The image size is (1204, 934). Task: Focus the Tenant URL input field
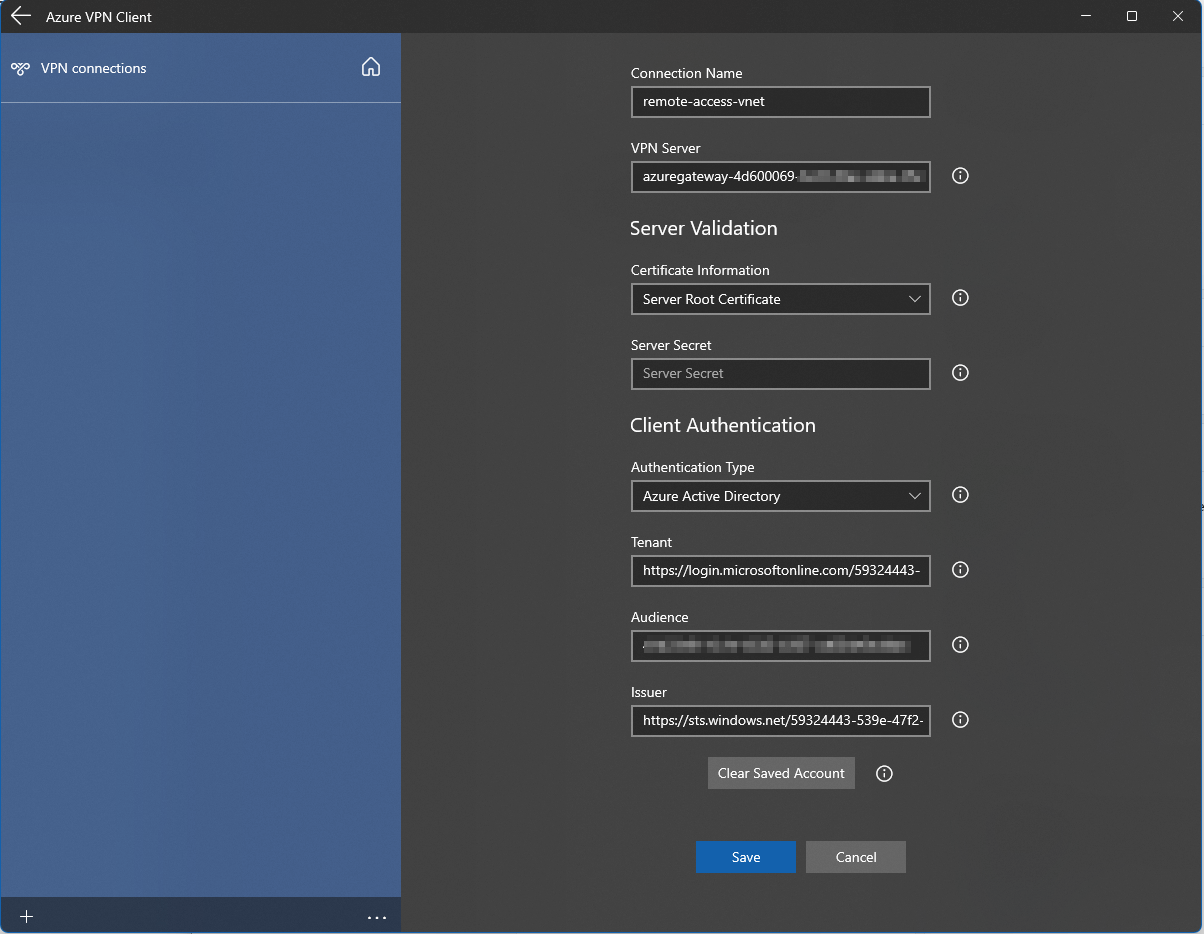[x=781, y=571]
